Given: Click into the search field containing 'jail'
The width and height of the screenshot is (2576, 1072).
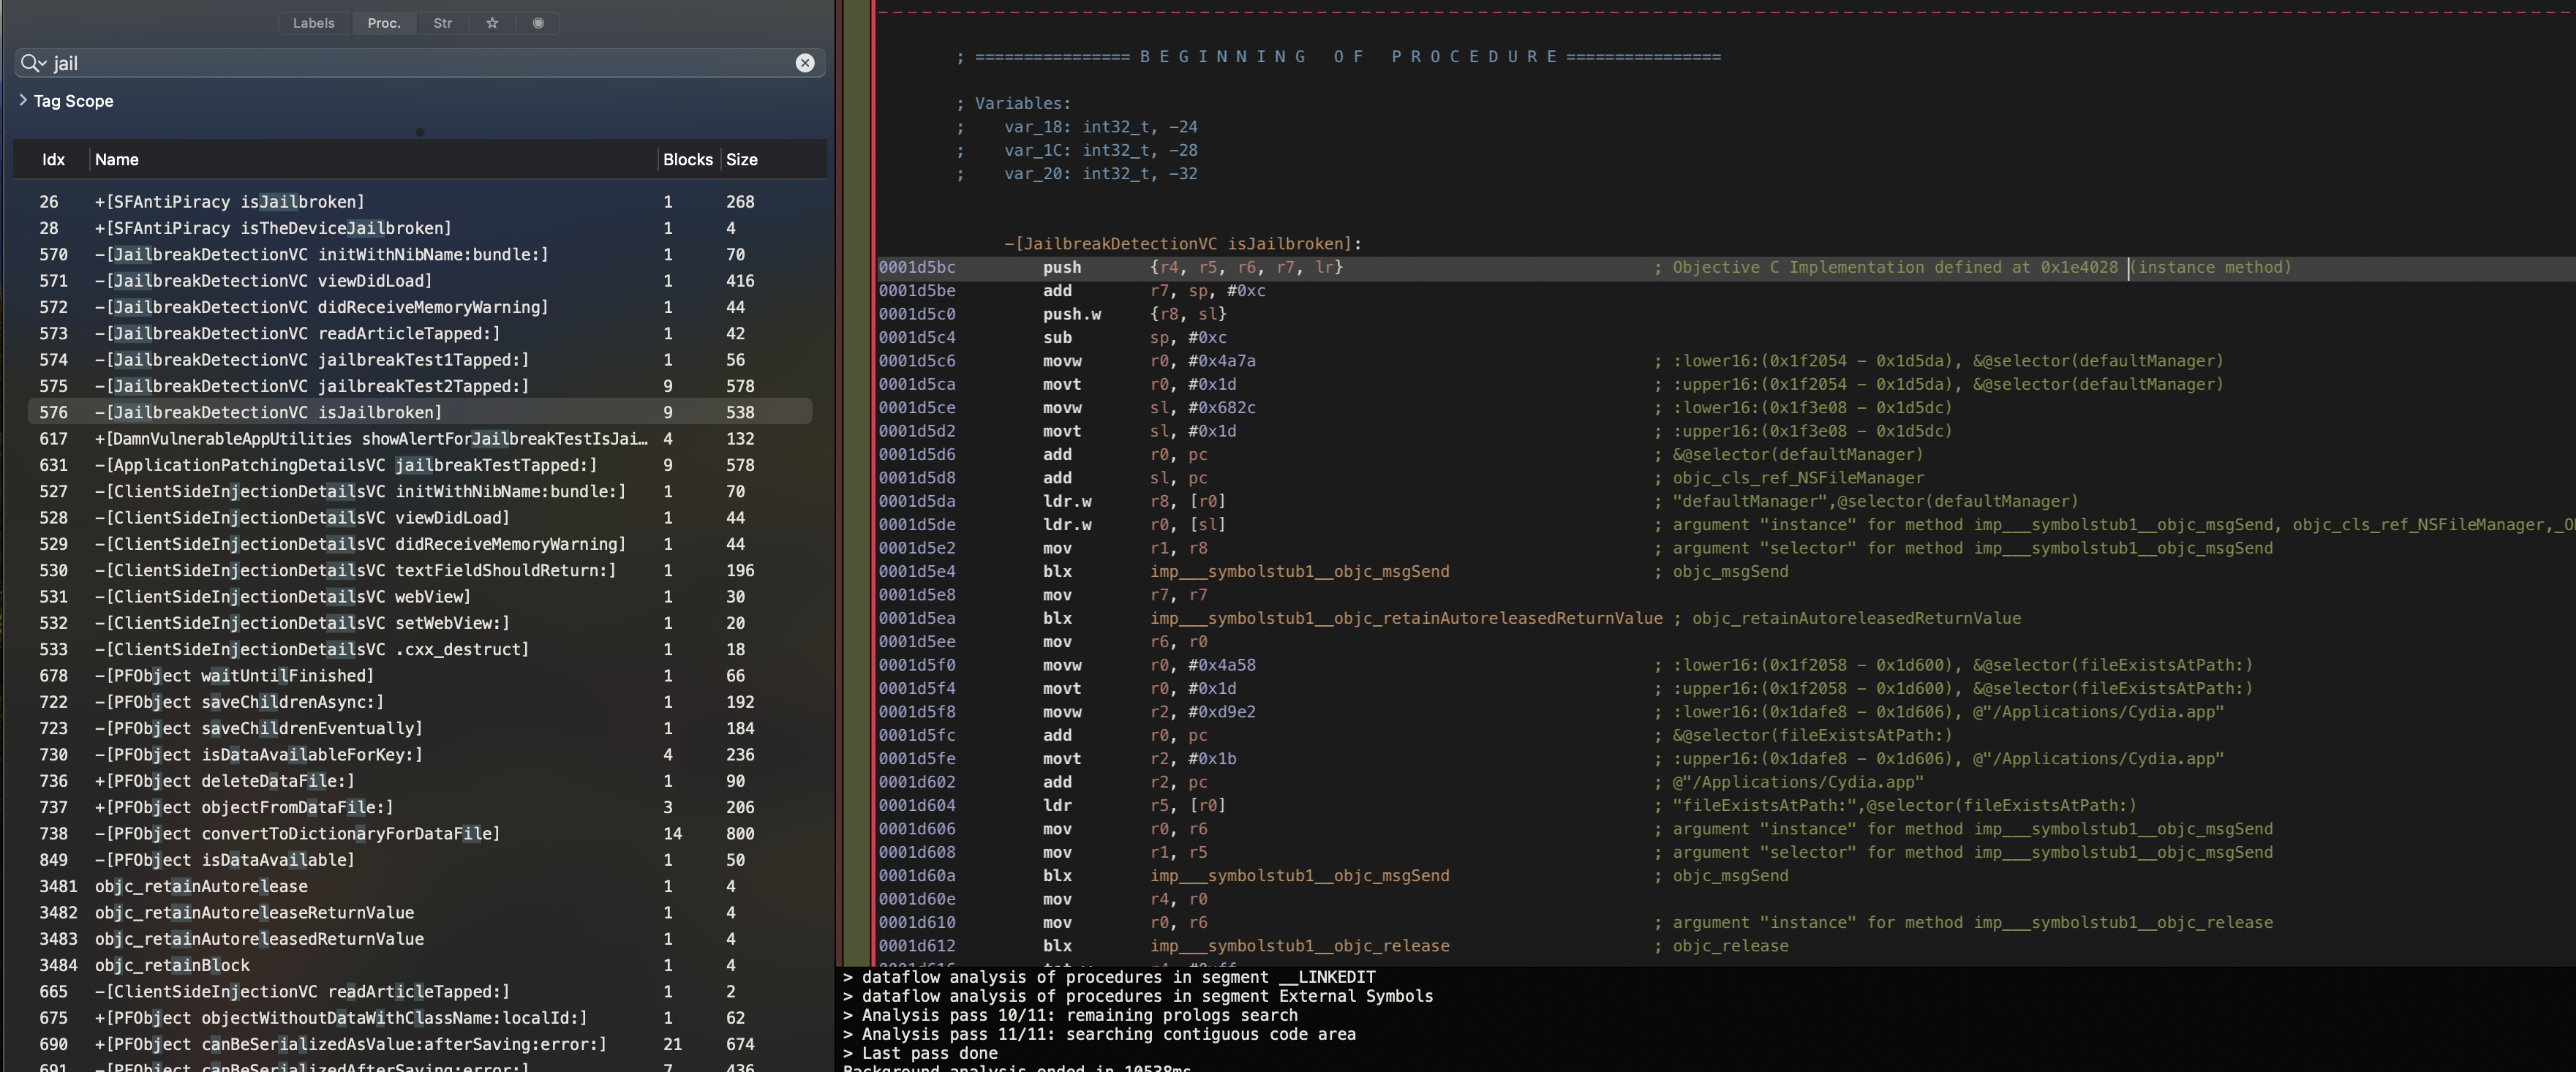Looking at the screenshot, I should coord(420,63).
